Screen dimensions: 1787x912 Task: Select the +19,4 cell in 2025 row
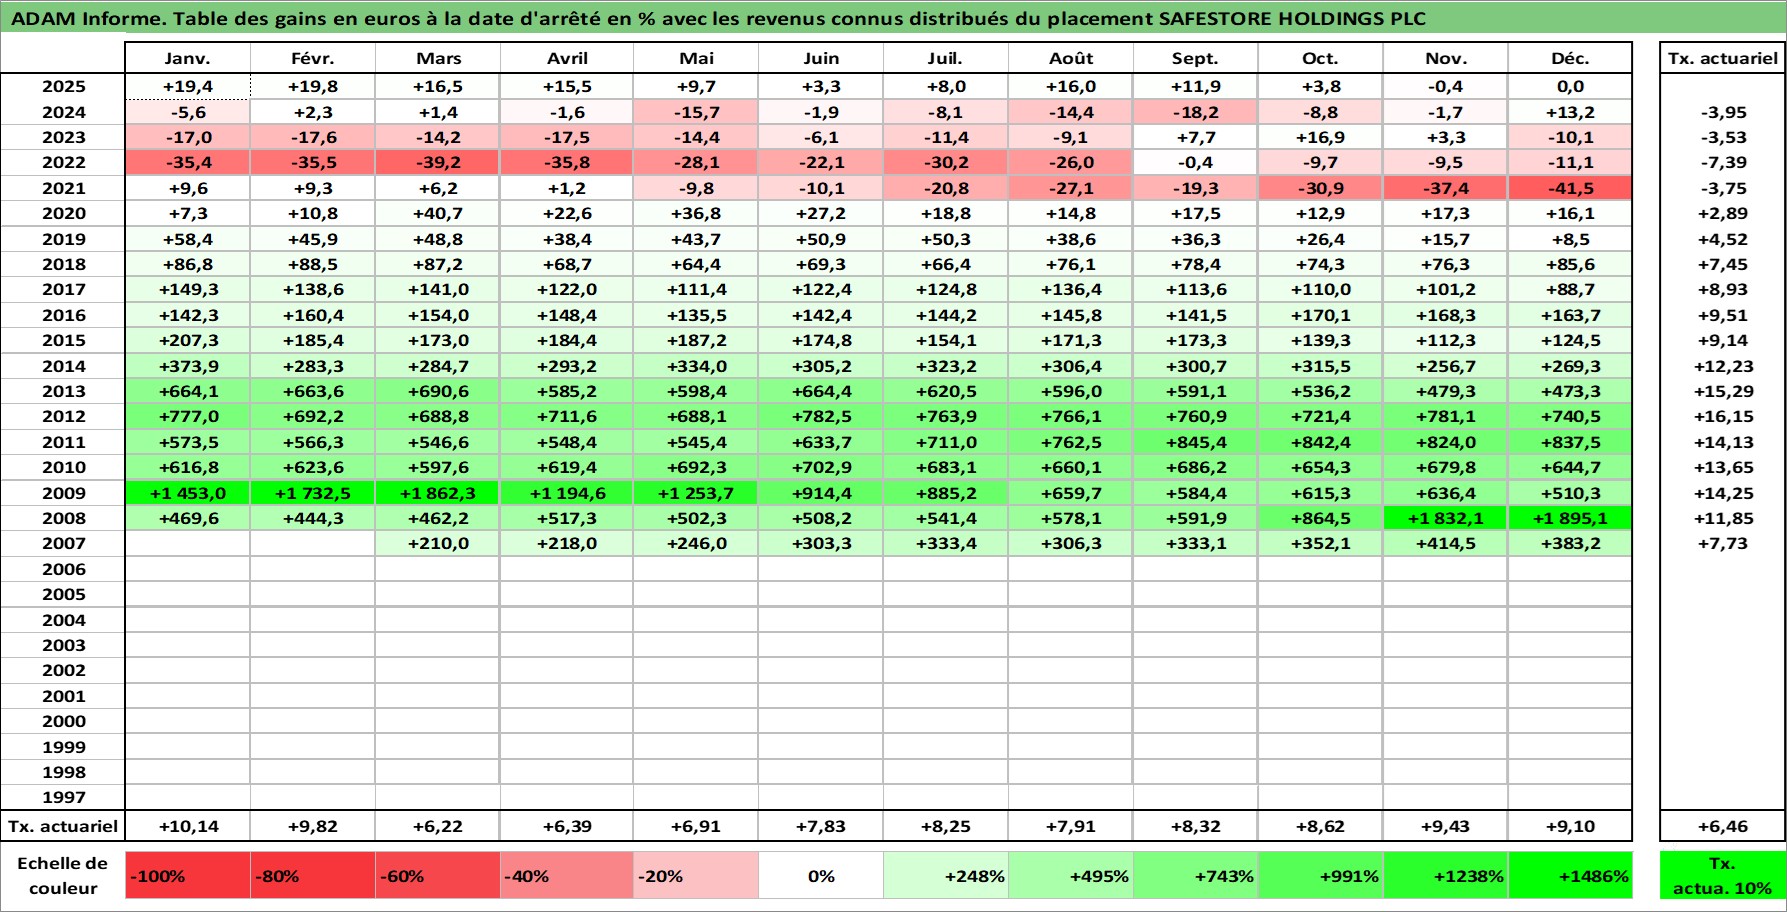point(187,87)
